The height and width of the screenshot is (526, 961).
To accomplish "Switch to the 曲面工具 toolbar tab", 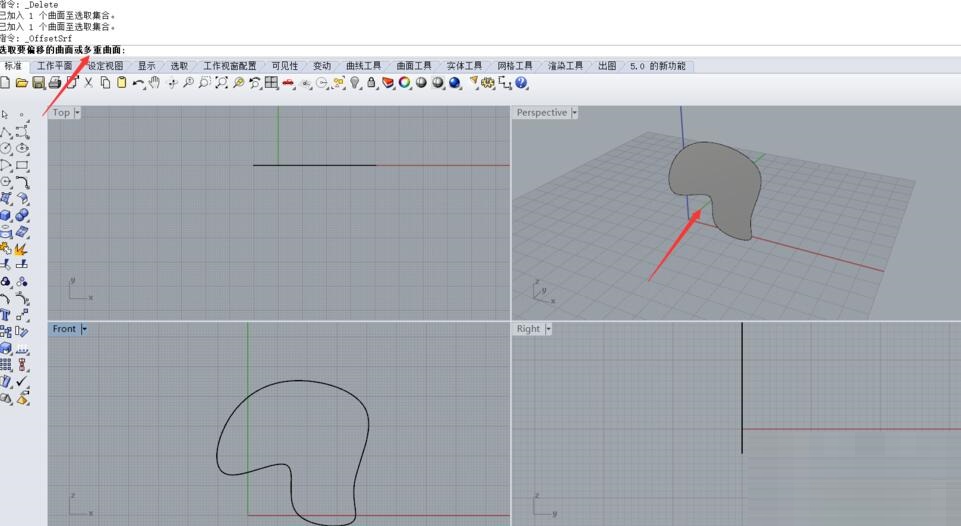I will coord(412,66).
